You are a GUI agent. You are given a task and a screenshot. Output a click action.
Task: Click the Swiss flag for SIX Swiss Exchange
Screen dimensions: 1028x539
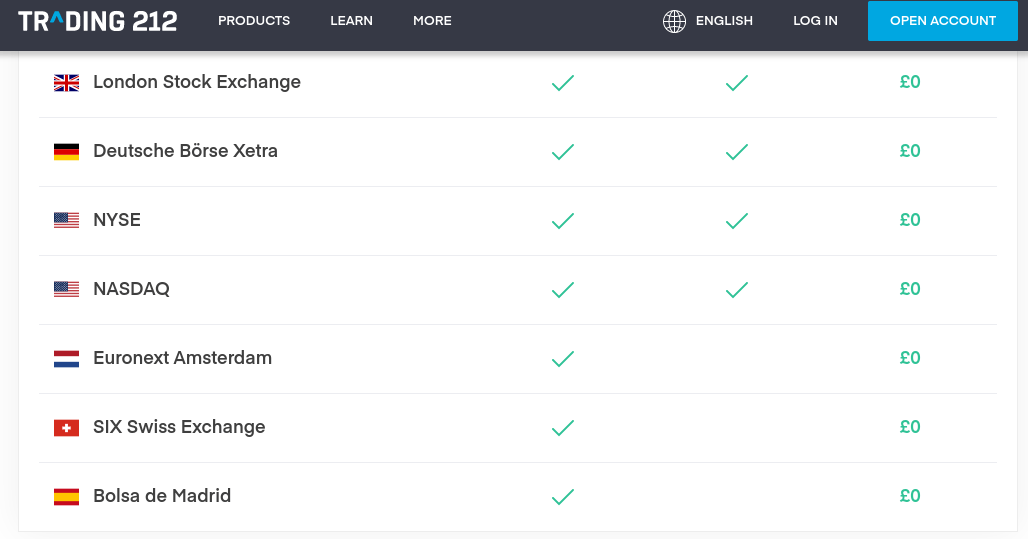66,428
